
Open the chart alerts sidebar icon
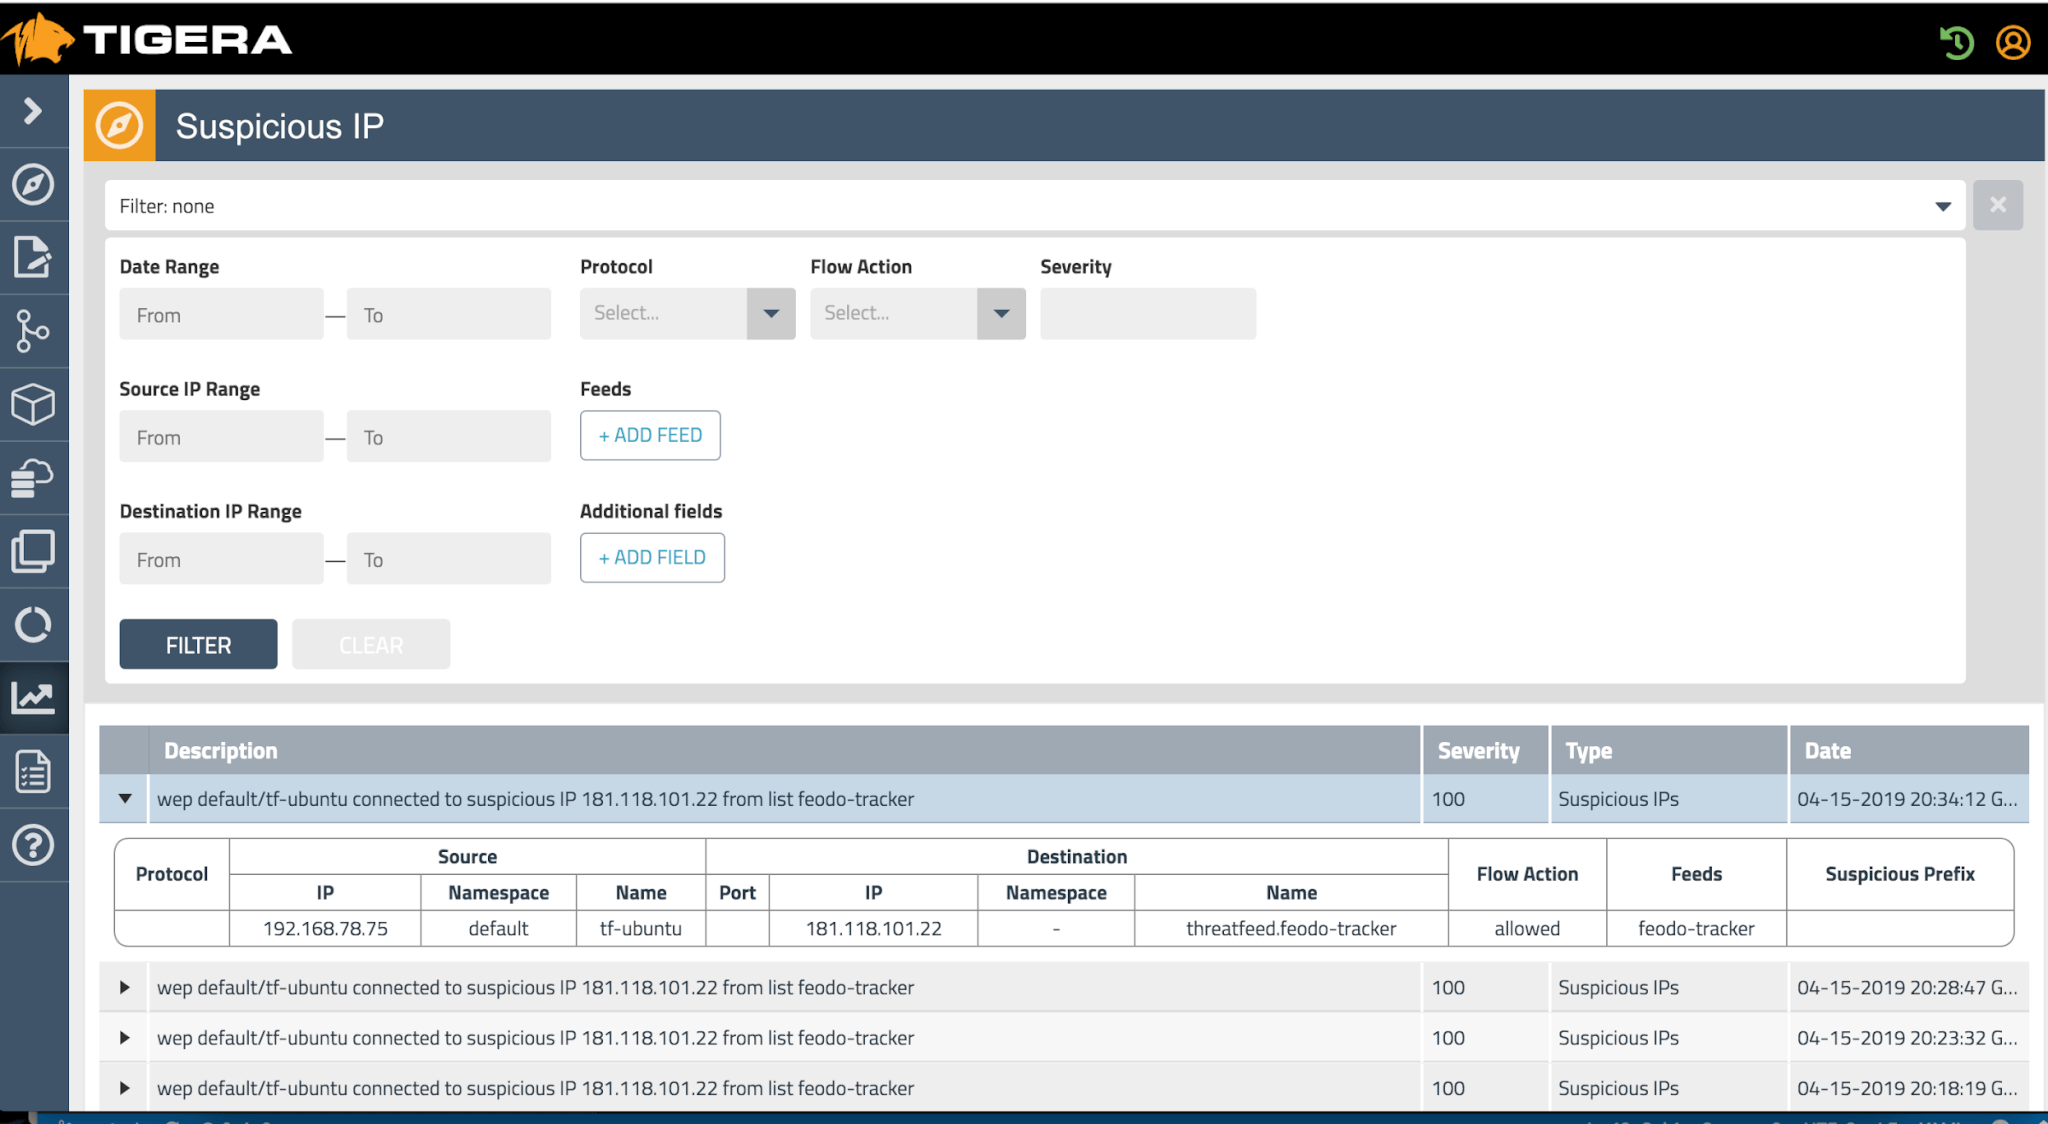point(33,697)
